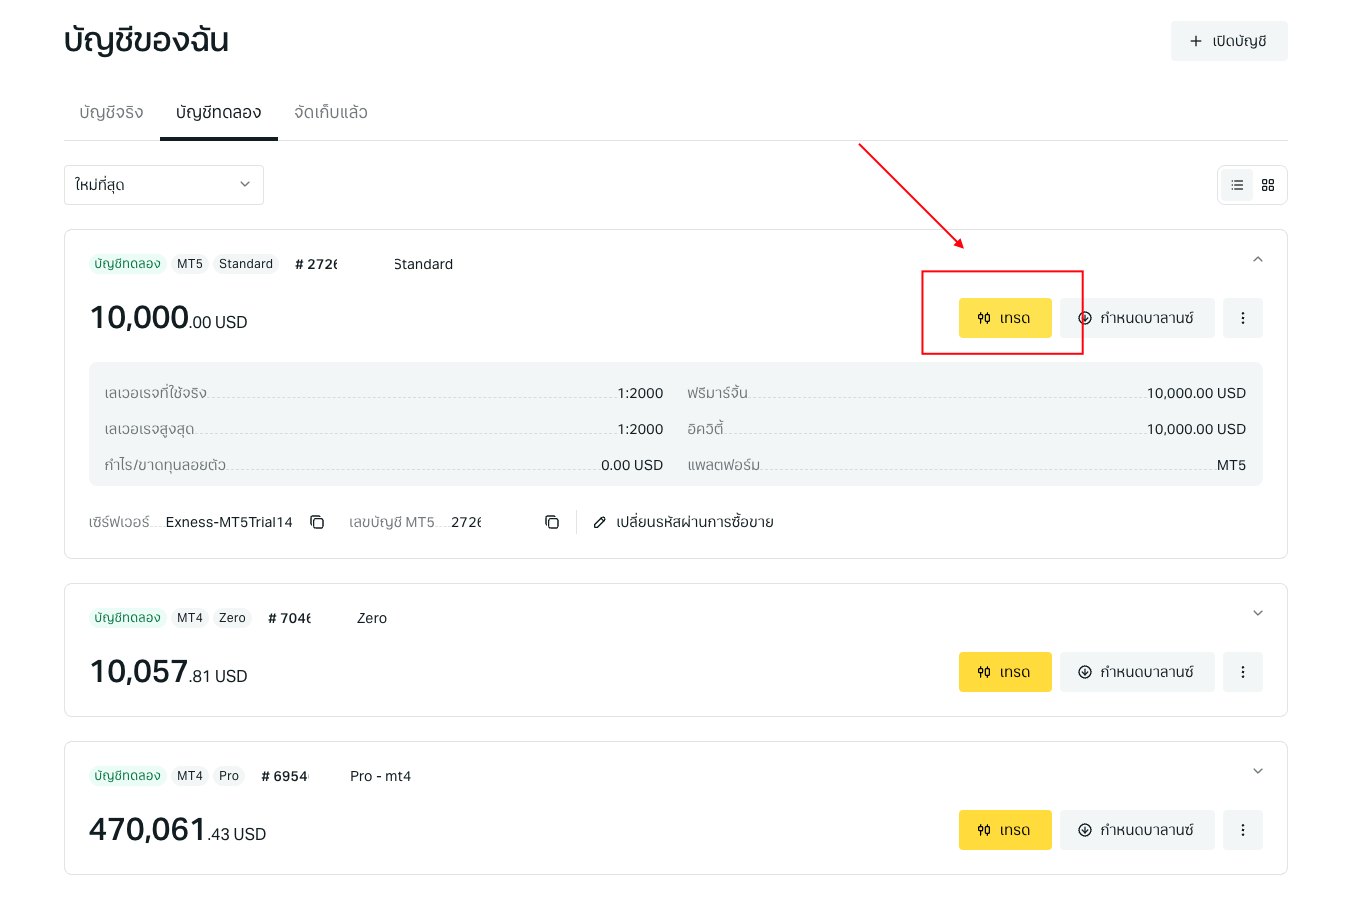The image size is (1355, 913).
Task: Open the จัดเก็บแล้ว tab
Action: [x=331, y=112]
